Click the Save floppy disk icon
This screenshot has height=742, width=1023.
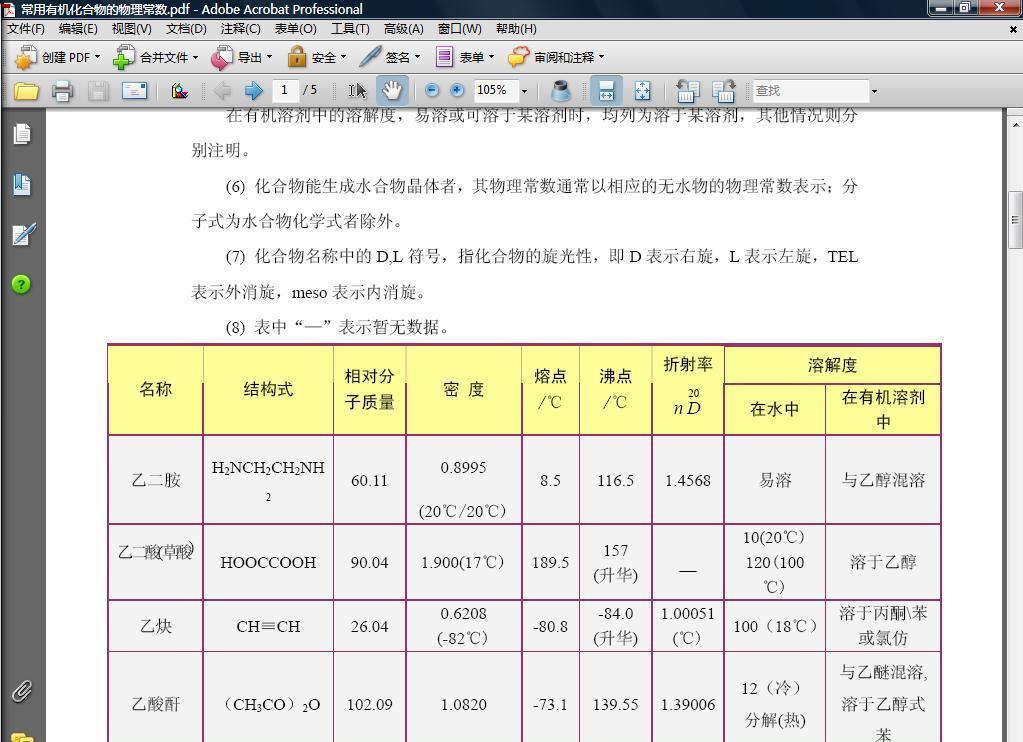point(99,91)
